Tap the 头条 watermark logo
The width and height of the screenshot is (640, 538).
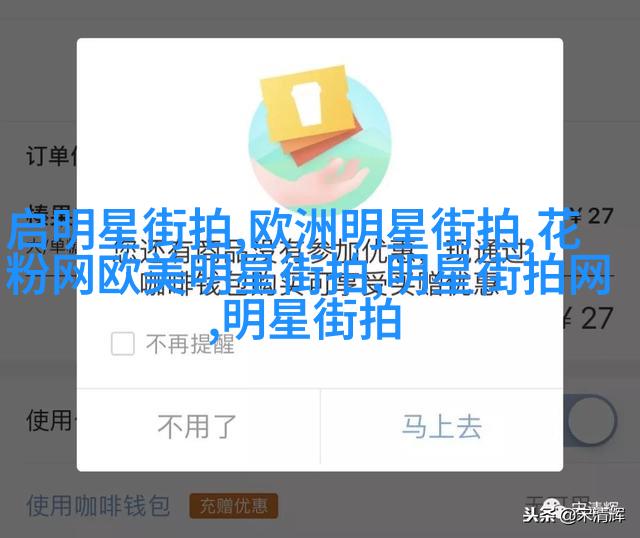point(539,514)
